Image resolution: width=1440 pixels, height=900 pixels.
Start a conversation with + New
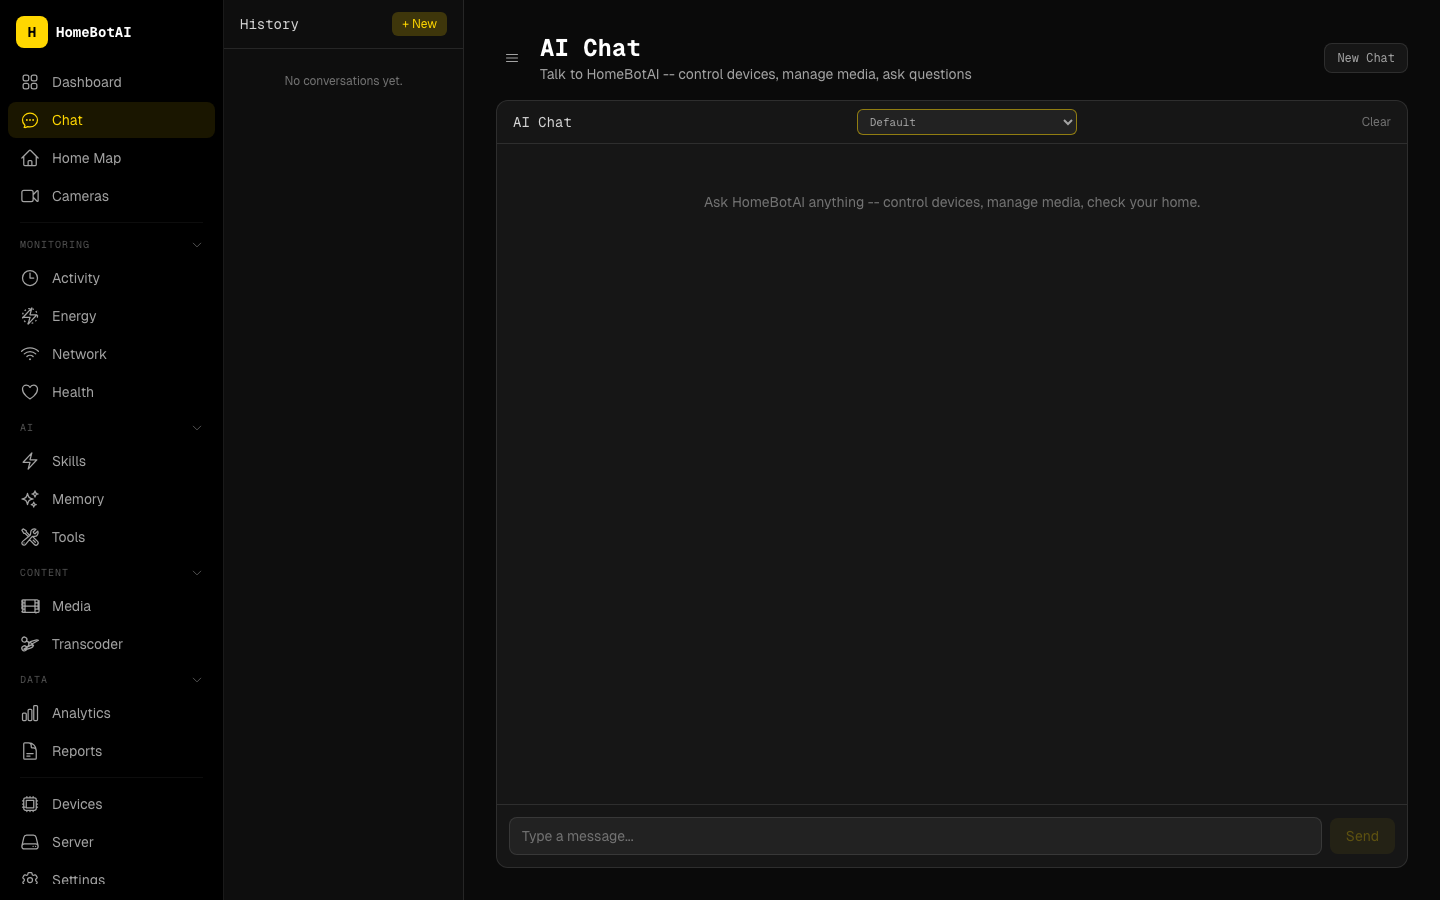[419, 24]
